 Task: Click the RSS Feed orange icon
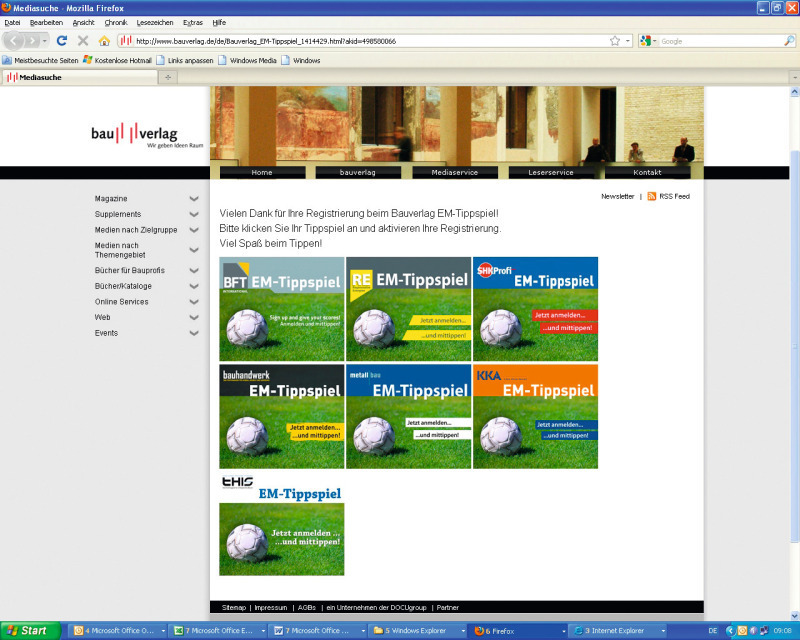tap(652, 196)
